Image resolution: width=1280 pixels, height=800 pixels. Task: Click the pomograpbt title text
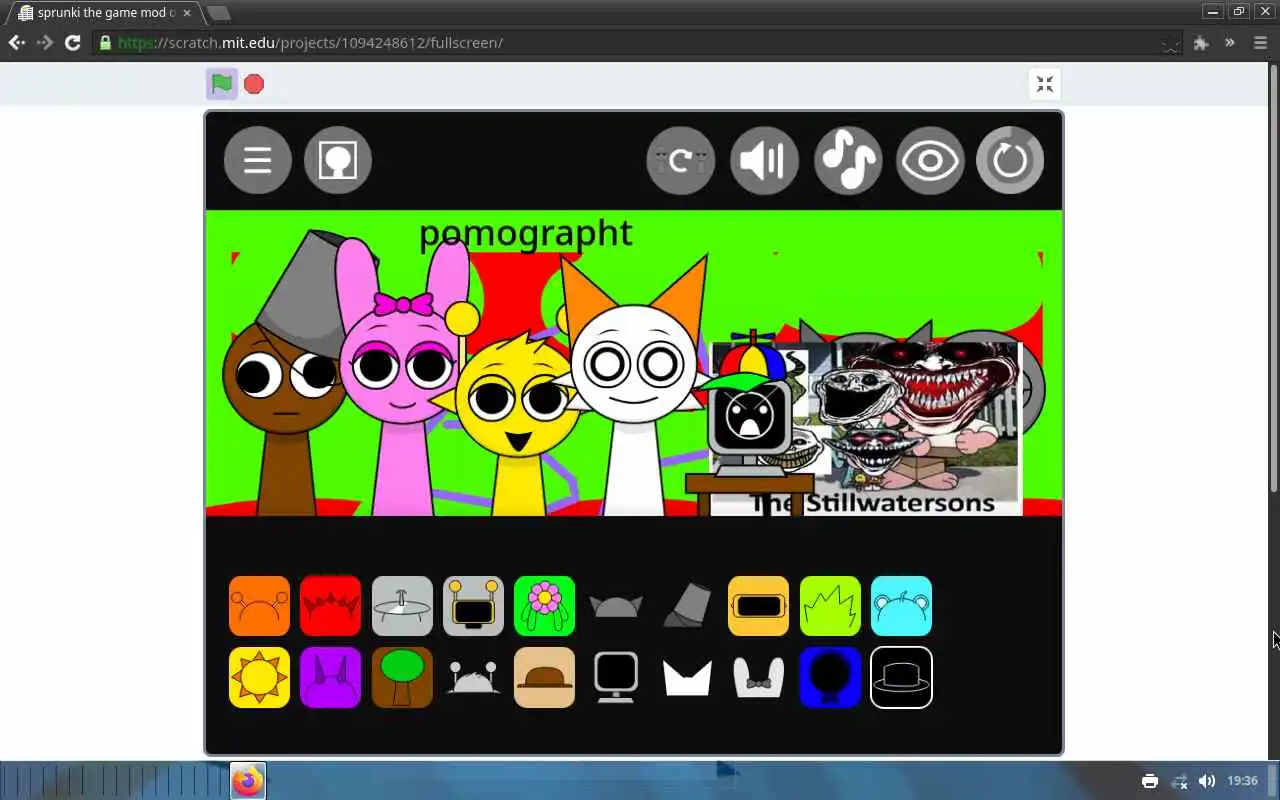point(525,233)
